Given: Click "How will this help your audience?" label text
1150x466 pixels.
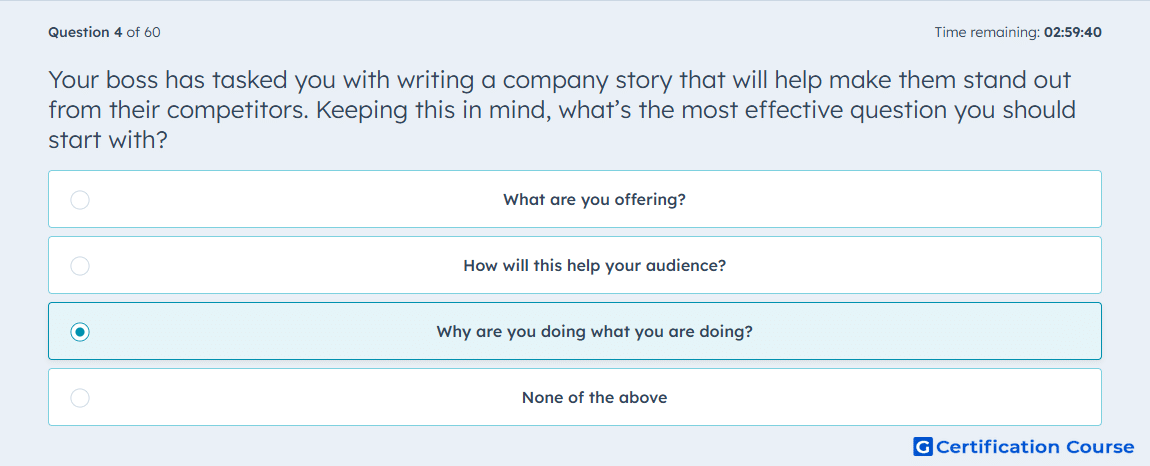Looking at the screenshot, I should click(x=594, y=266).
